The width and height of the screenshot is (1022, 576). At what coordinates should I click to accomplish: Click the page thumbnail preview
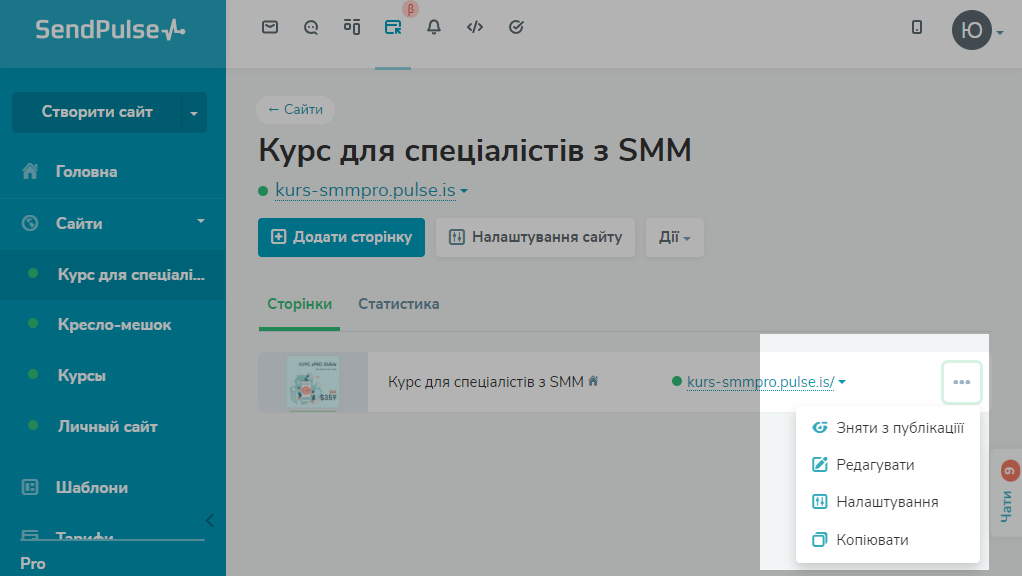[313, 382]
